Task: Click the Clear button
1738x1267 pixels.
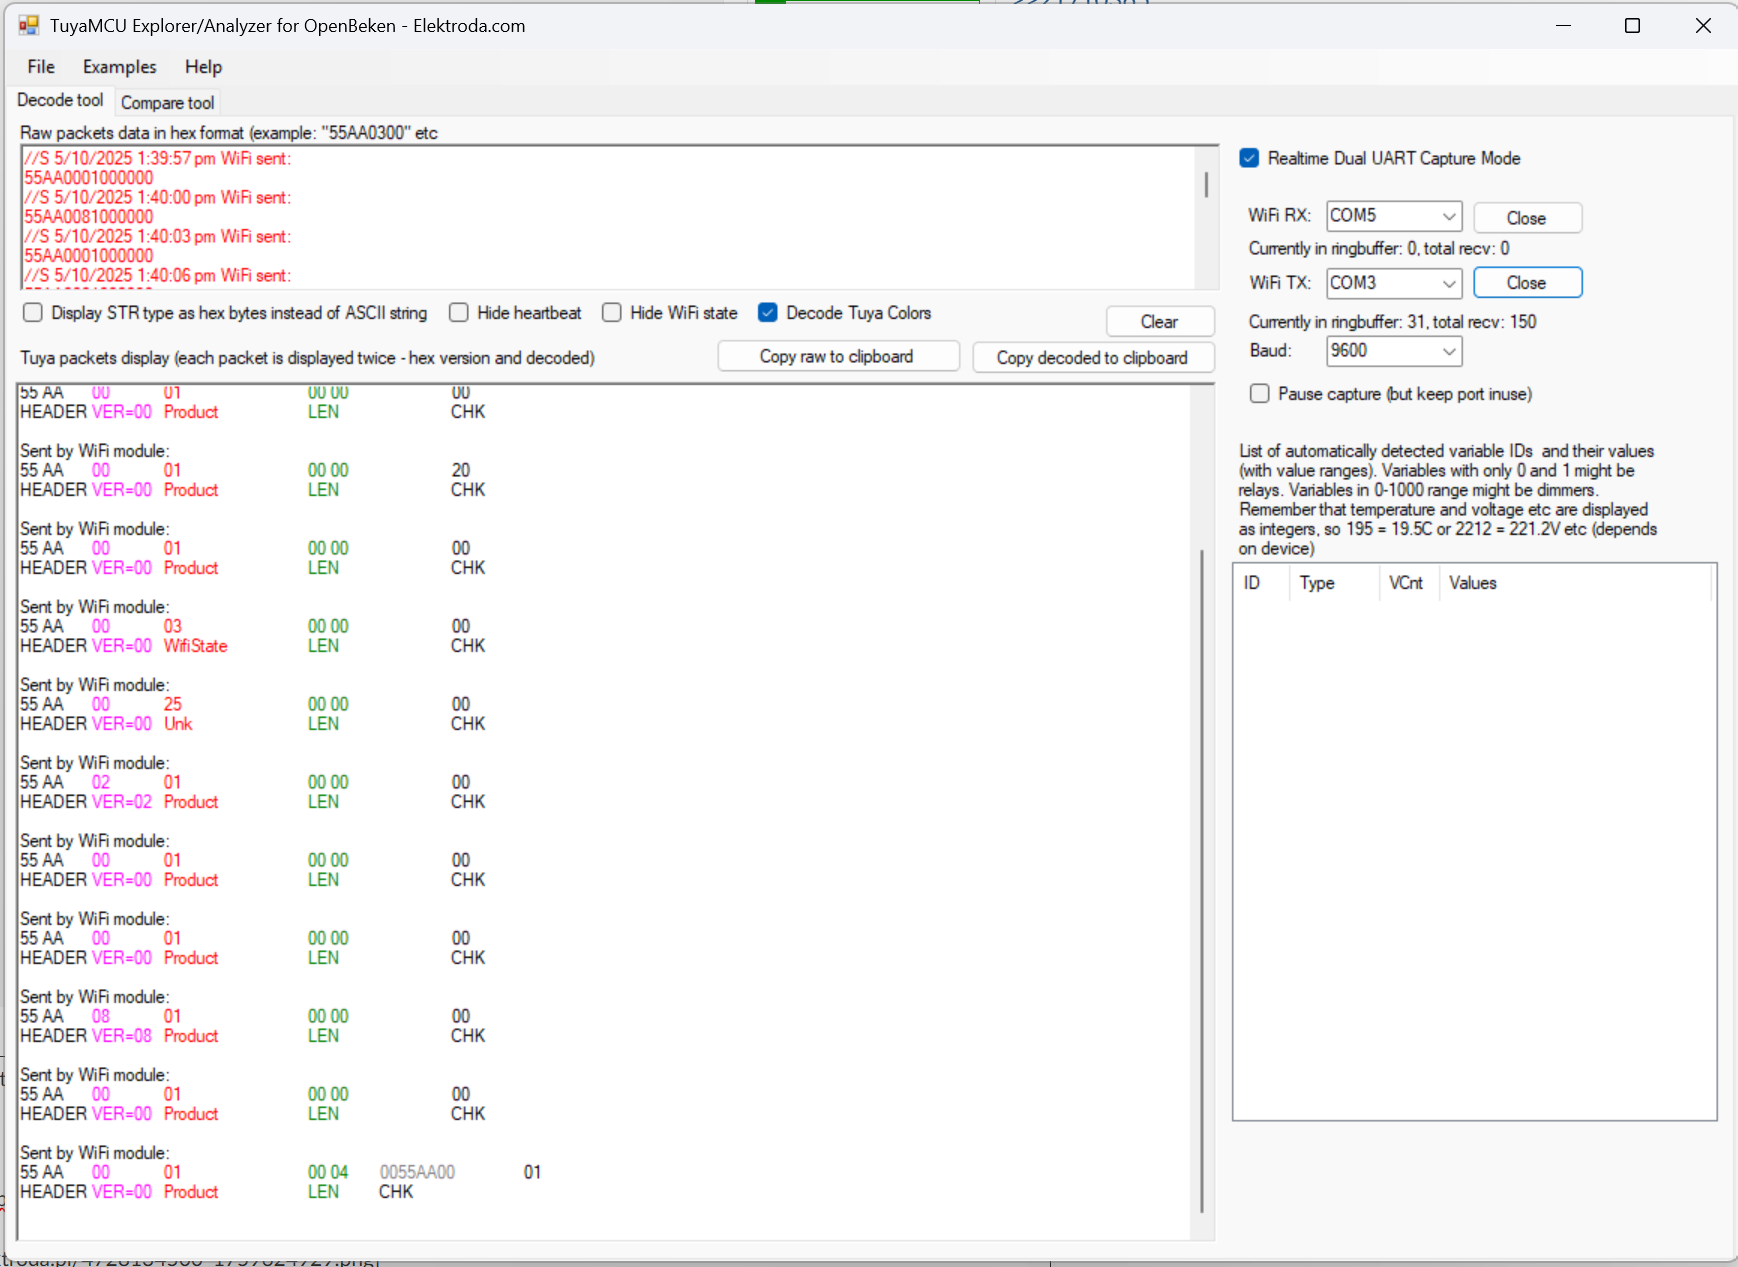Action: click(1159, 322)
